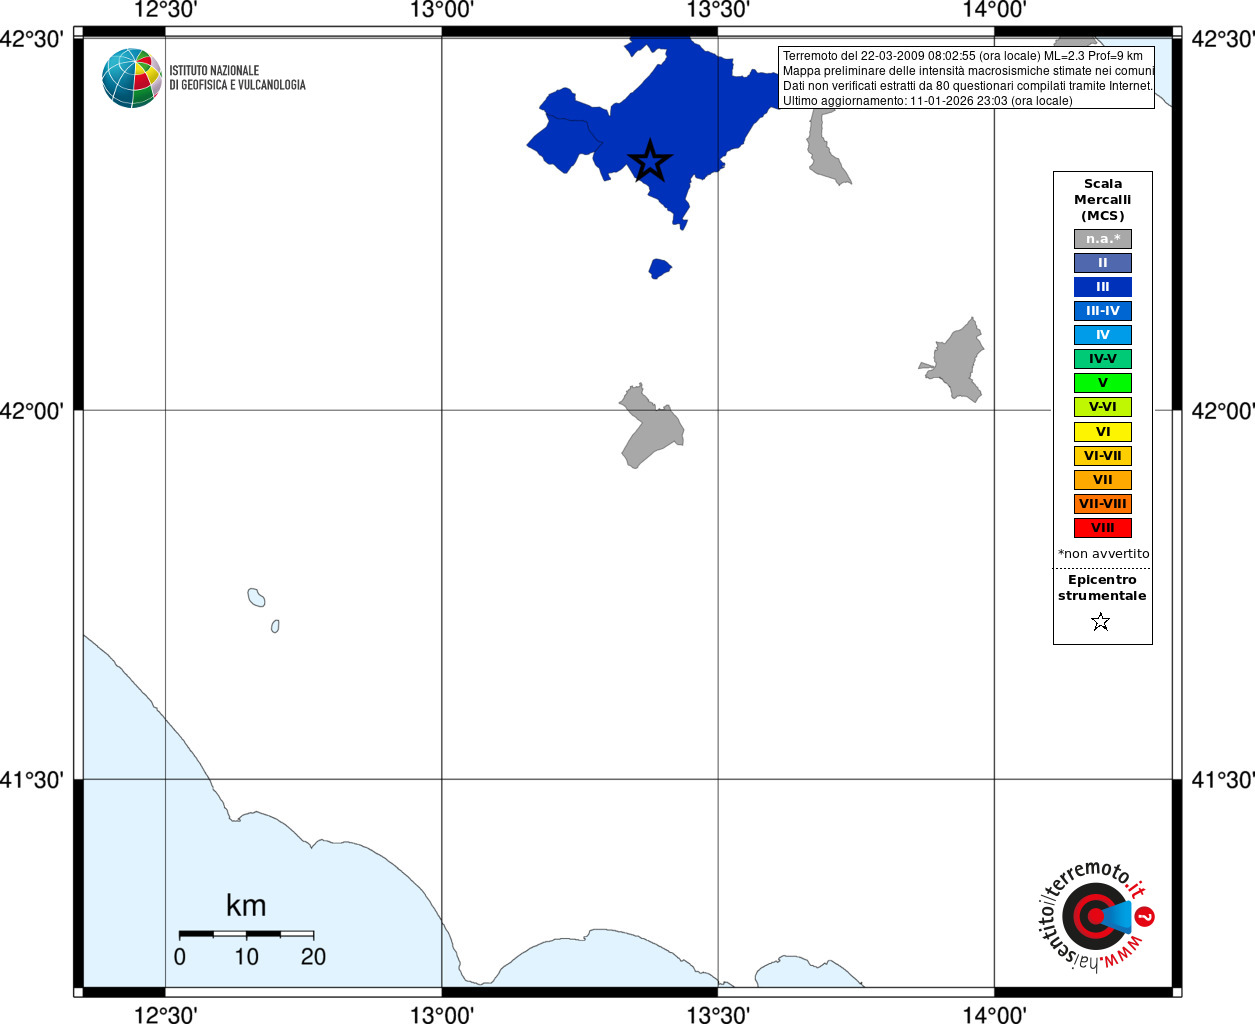Click the INGV globe logo

pyautogui.click(x=132, y=78)
